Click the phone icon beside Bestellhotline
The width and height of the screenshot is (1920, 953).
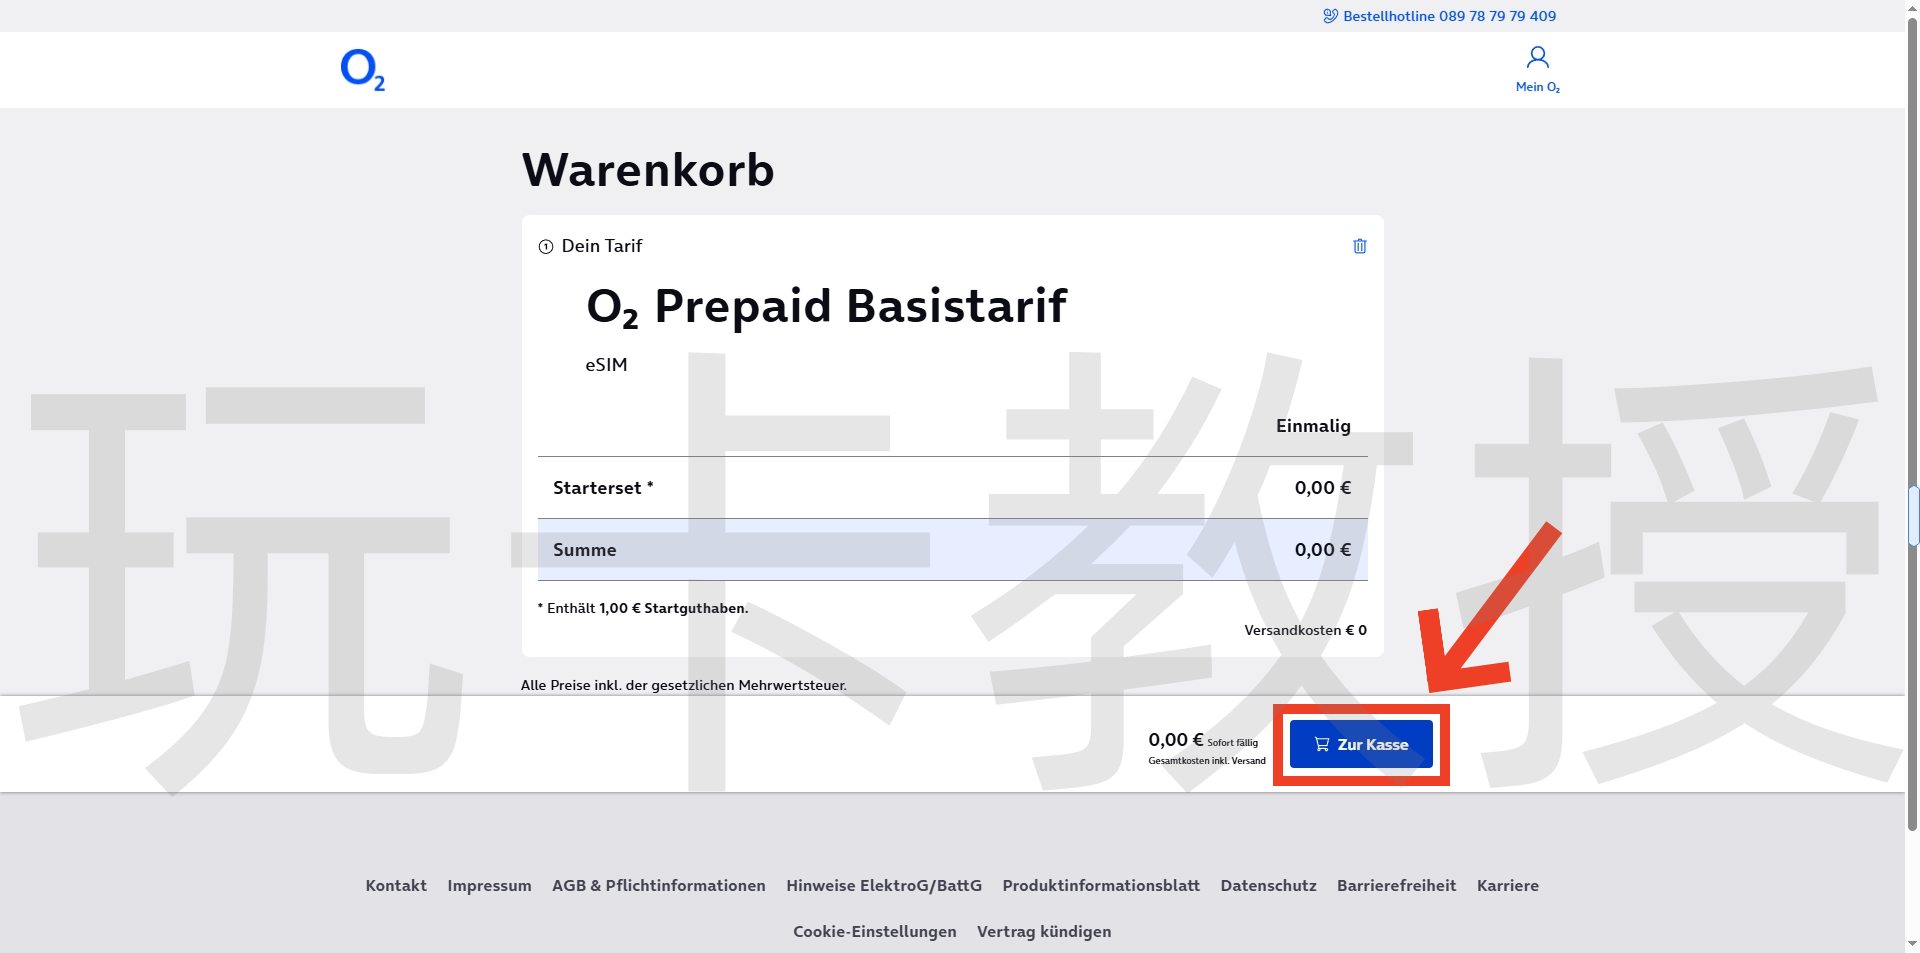[1330, 16]
